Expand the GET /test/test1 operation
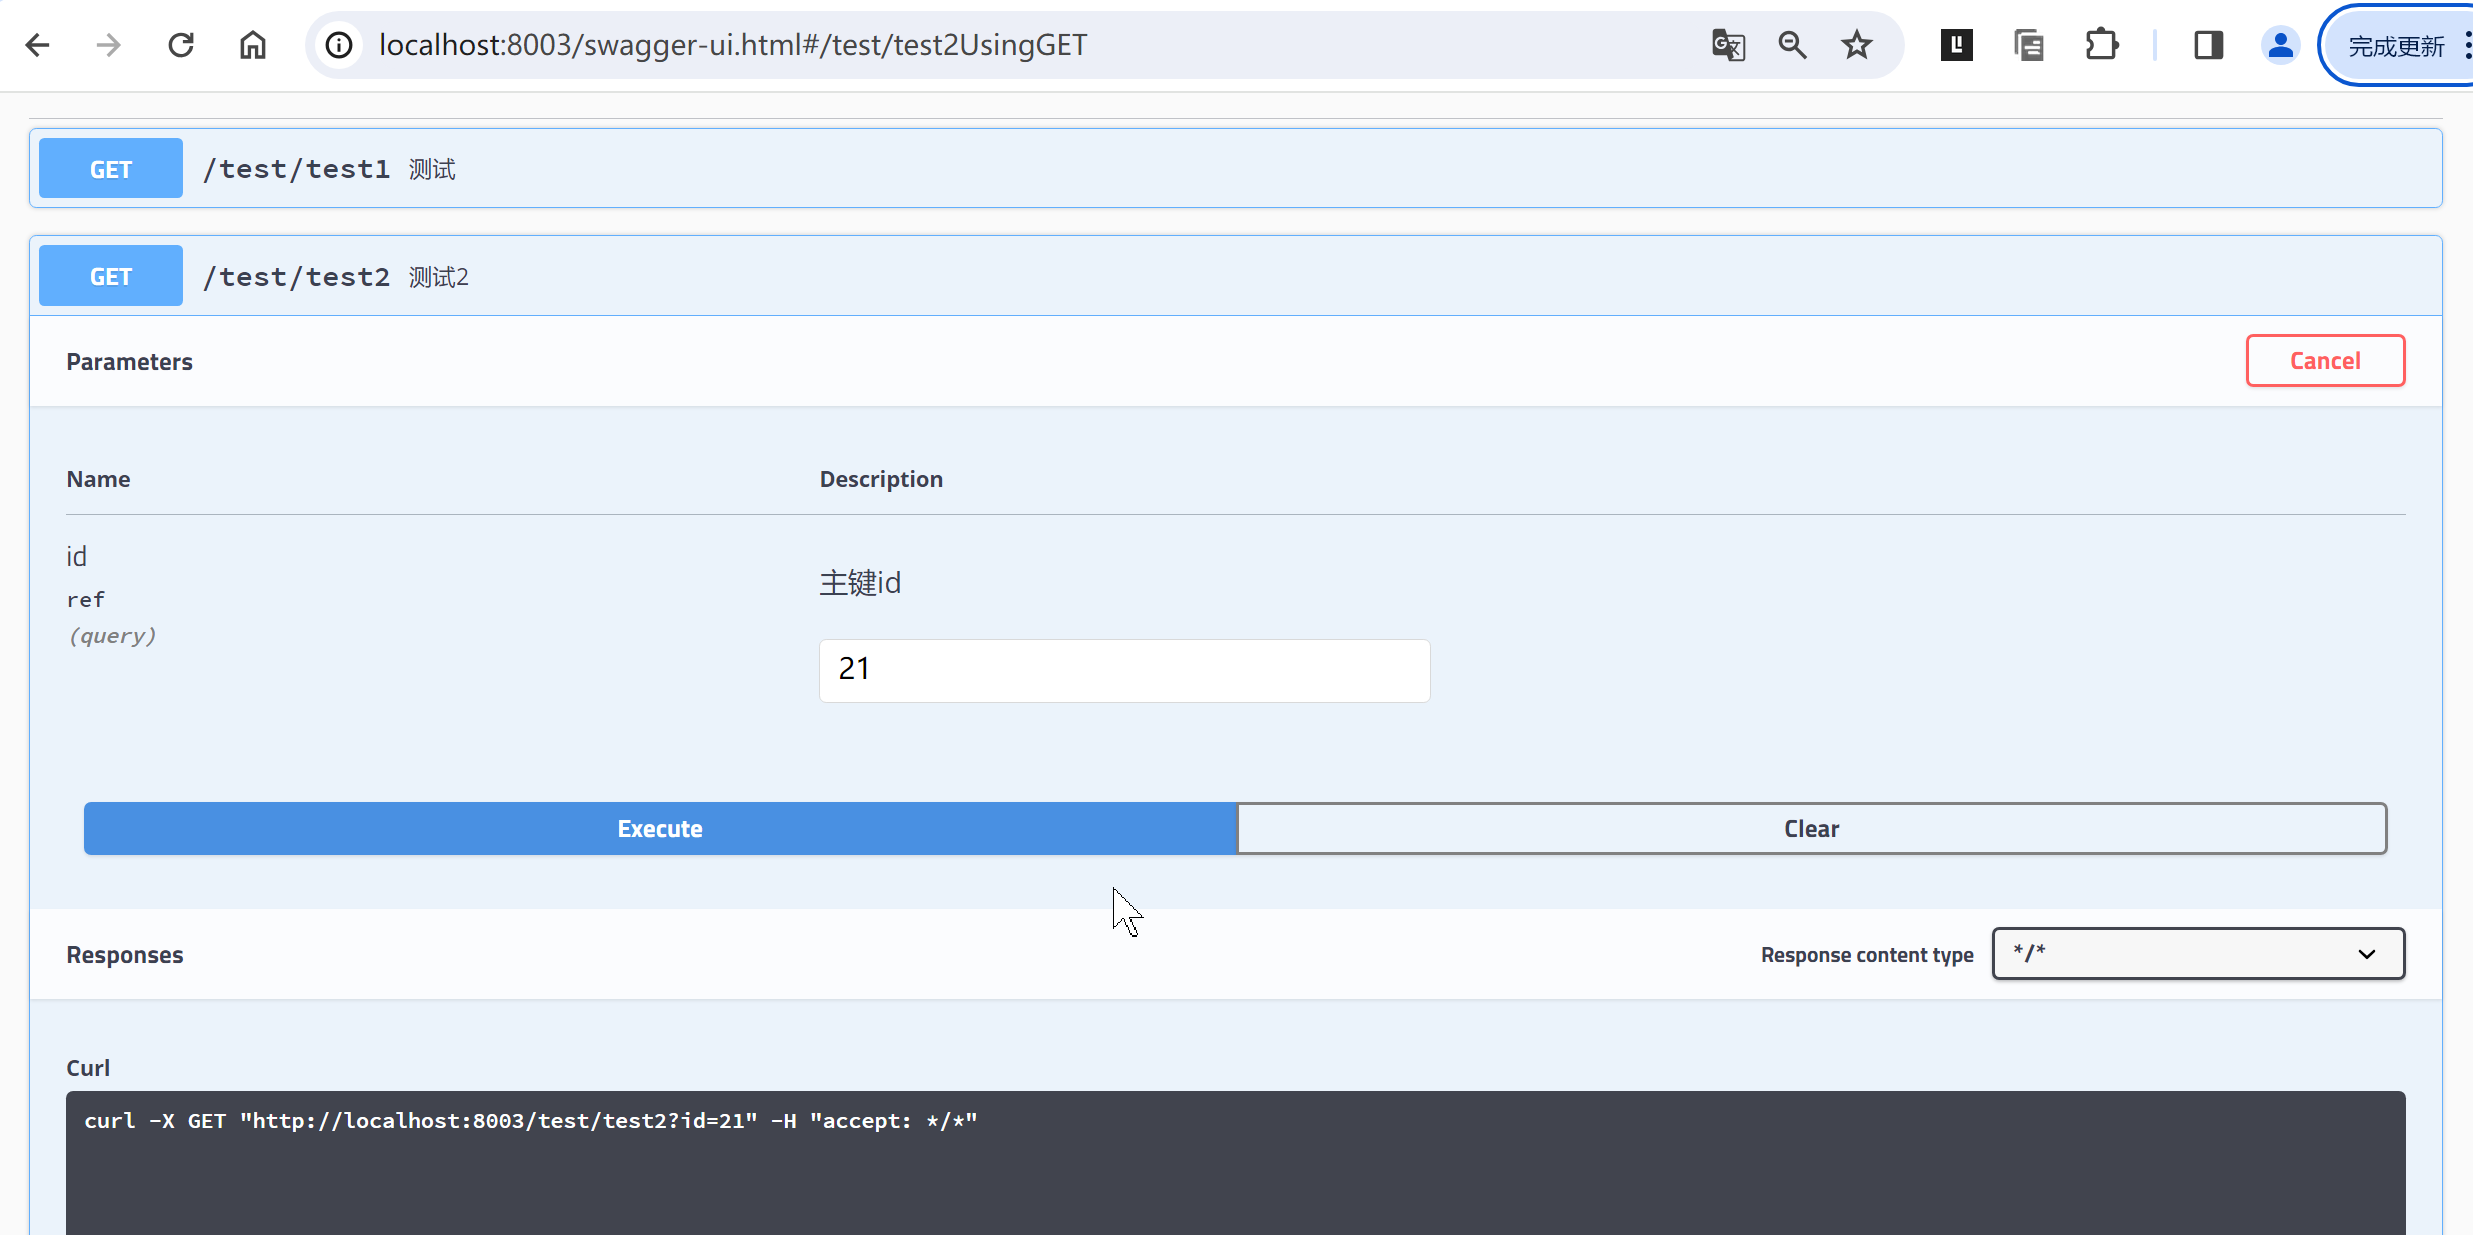This screenshot has height=1235, width=2473. tap(1236, 168)
